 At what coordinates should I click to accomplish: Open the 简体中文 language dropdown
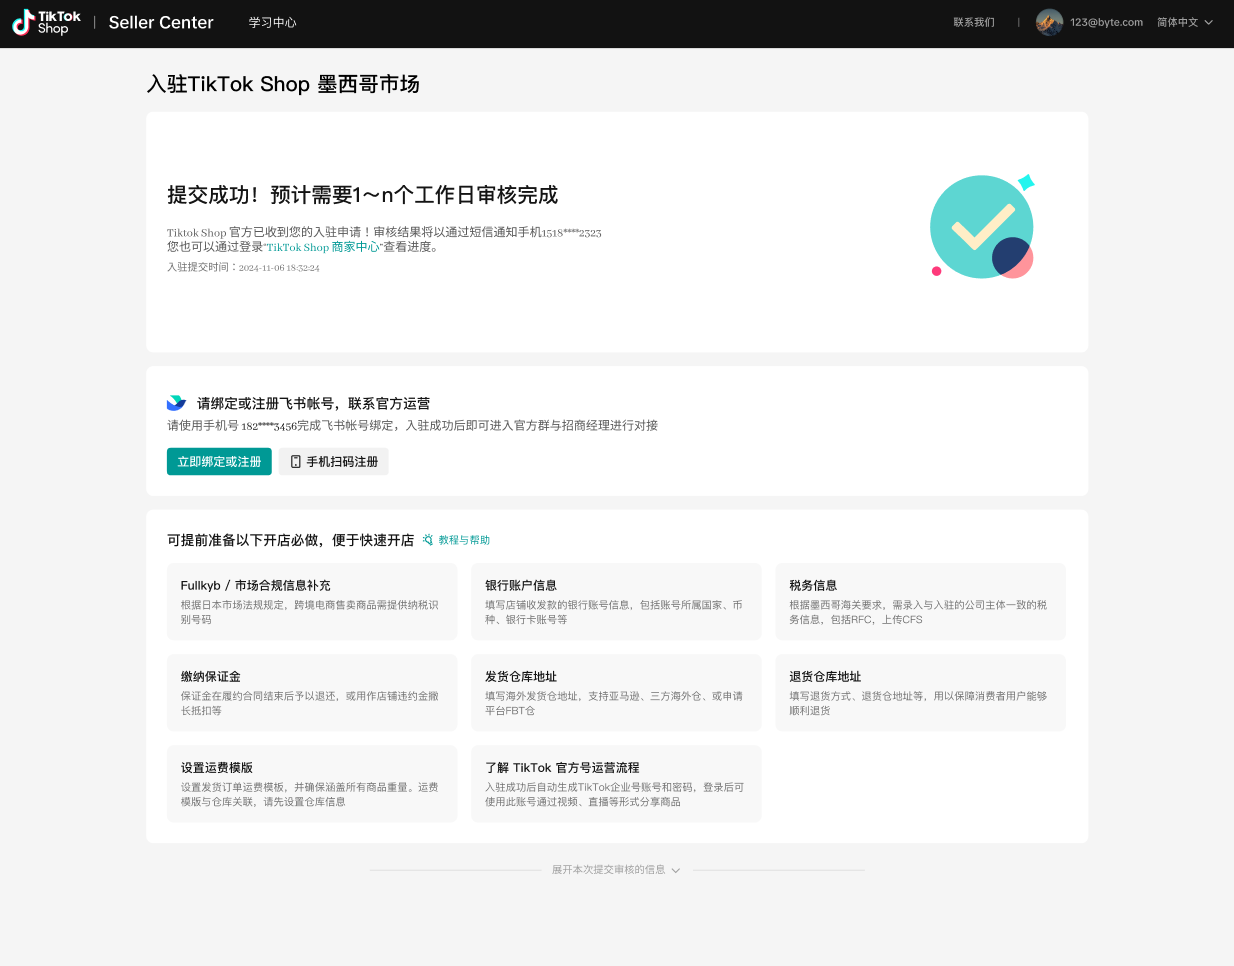(1185, 22)
